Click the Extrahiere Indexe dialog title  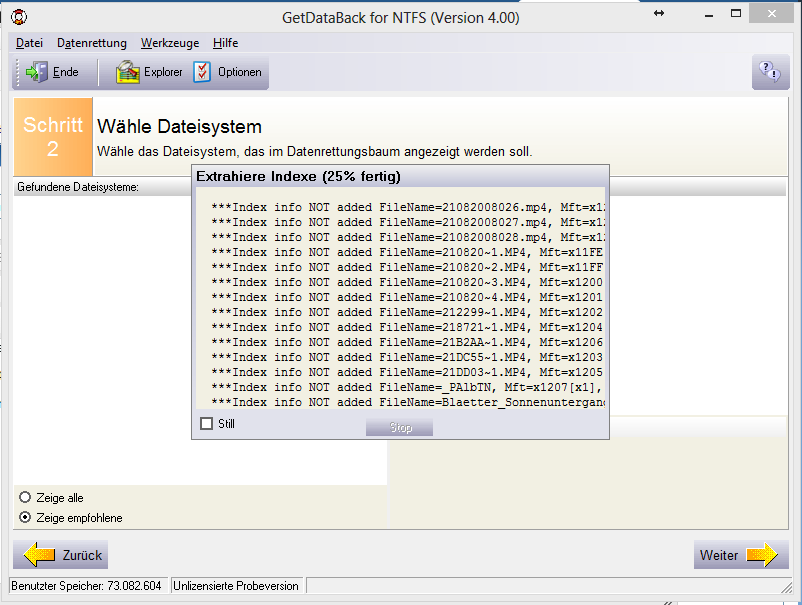click(298, 176)
